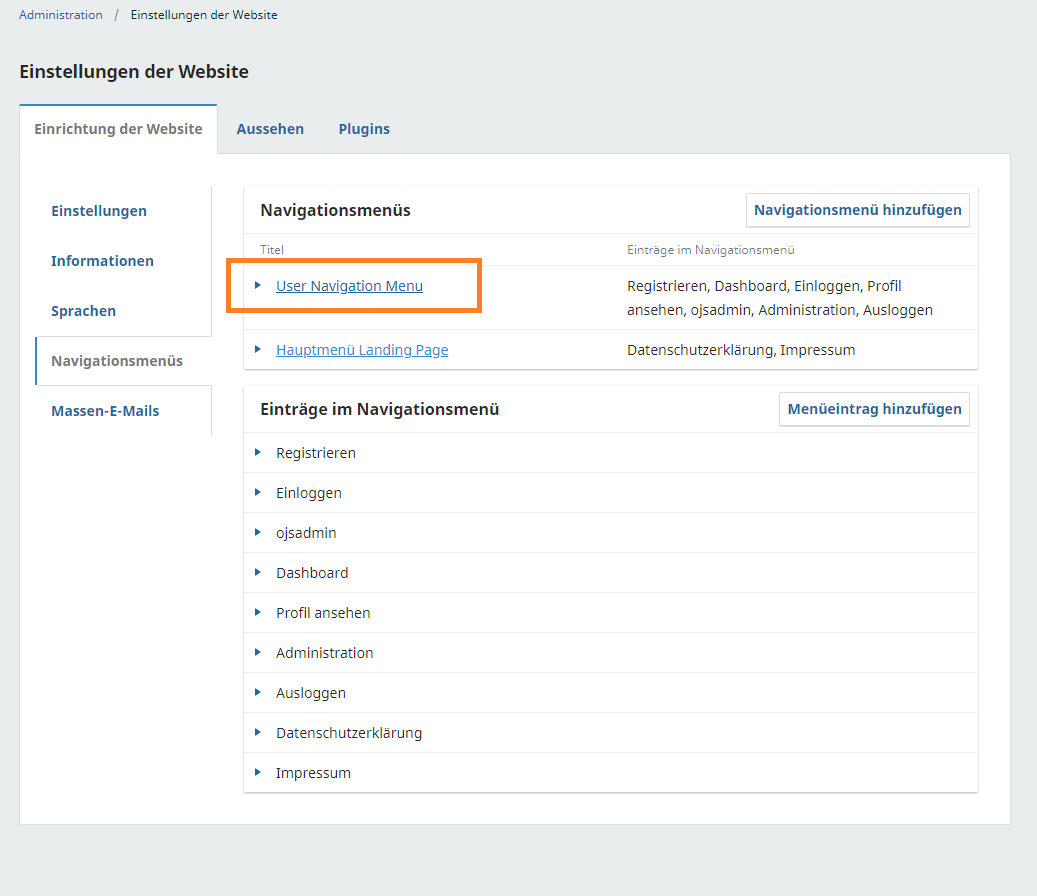This screenshot has width=1037, height=896.
Task: Expand the Hauptmenü Landing Page row triangle
Action: (258, 349)
